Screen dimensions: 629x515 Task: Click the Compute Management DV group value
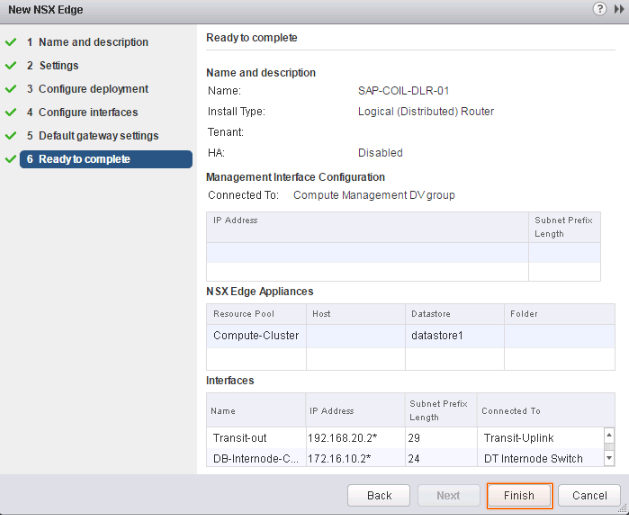point(374,195)
